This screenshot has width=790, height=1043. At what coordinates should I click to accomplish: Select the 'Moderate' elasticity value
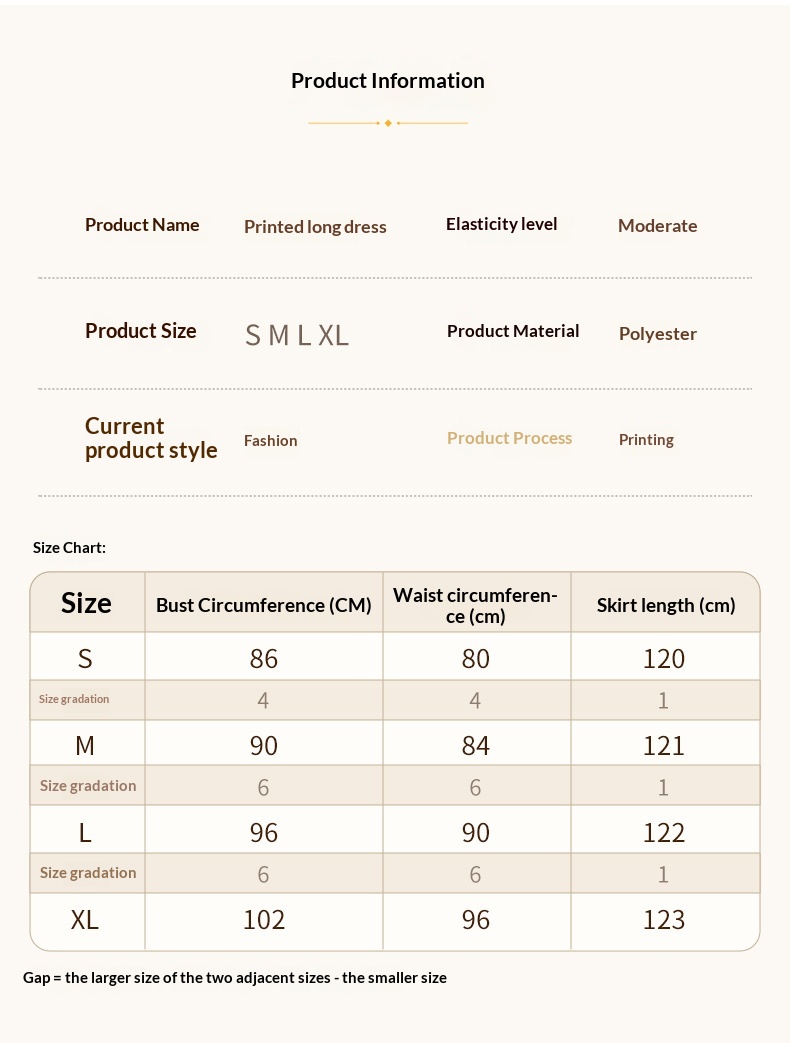click(x=657, y=226)
